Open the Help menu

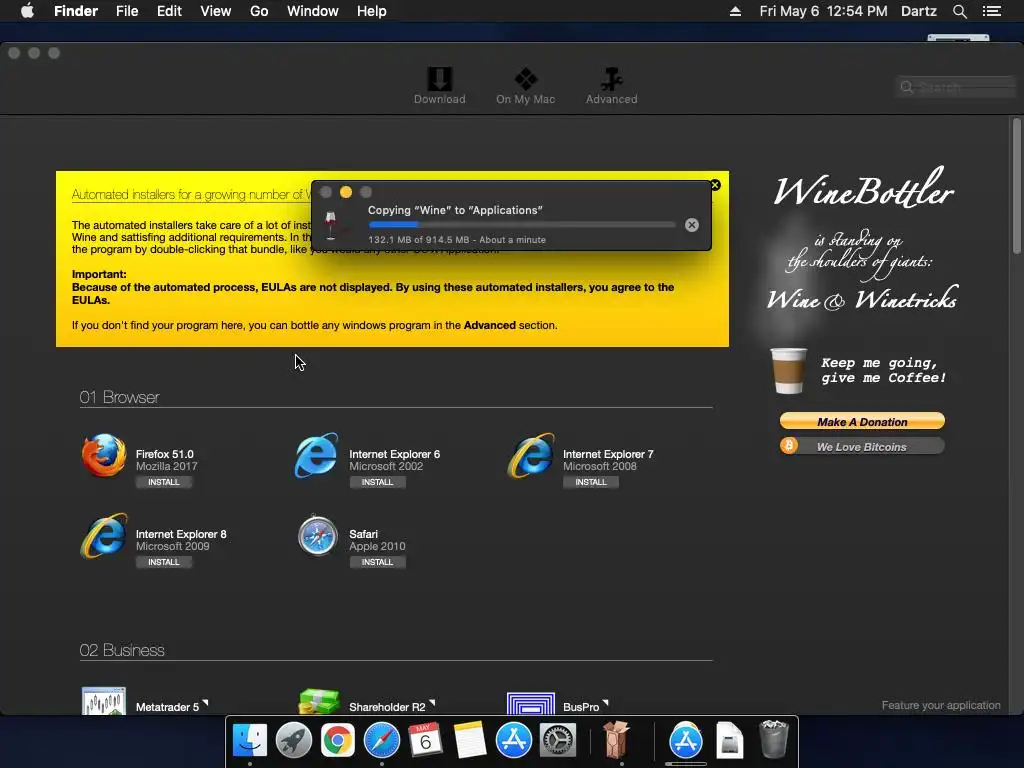point(372,11)
